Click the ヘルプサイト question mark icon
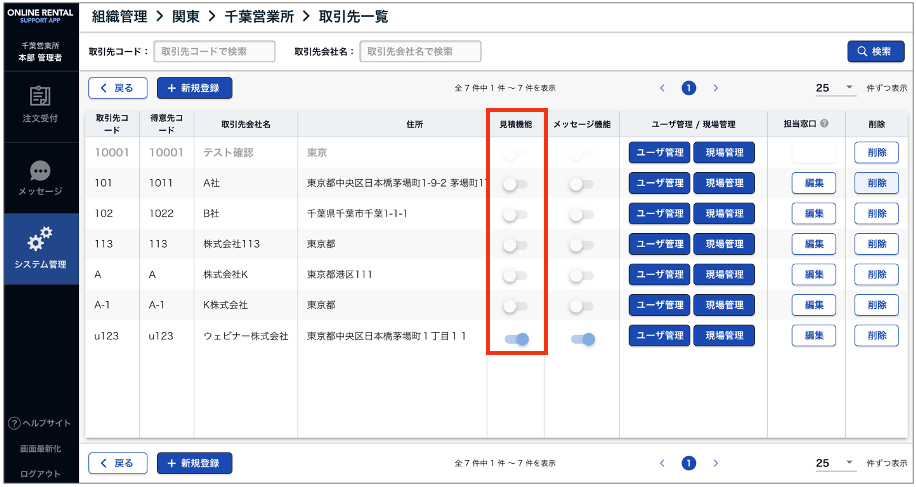Screen dimensions: 916x487 tap(13, 423)
